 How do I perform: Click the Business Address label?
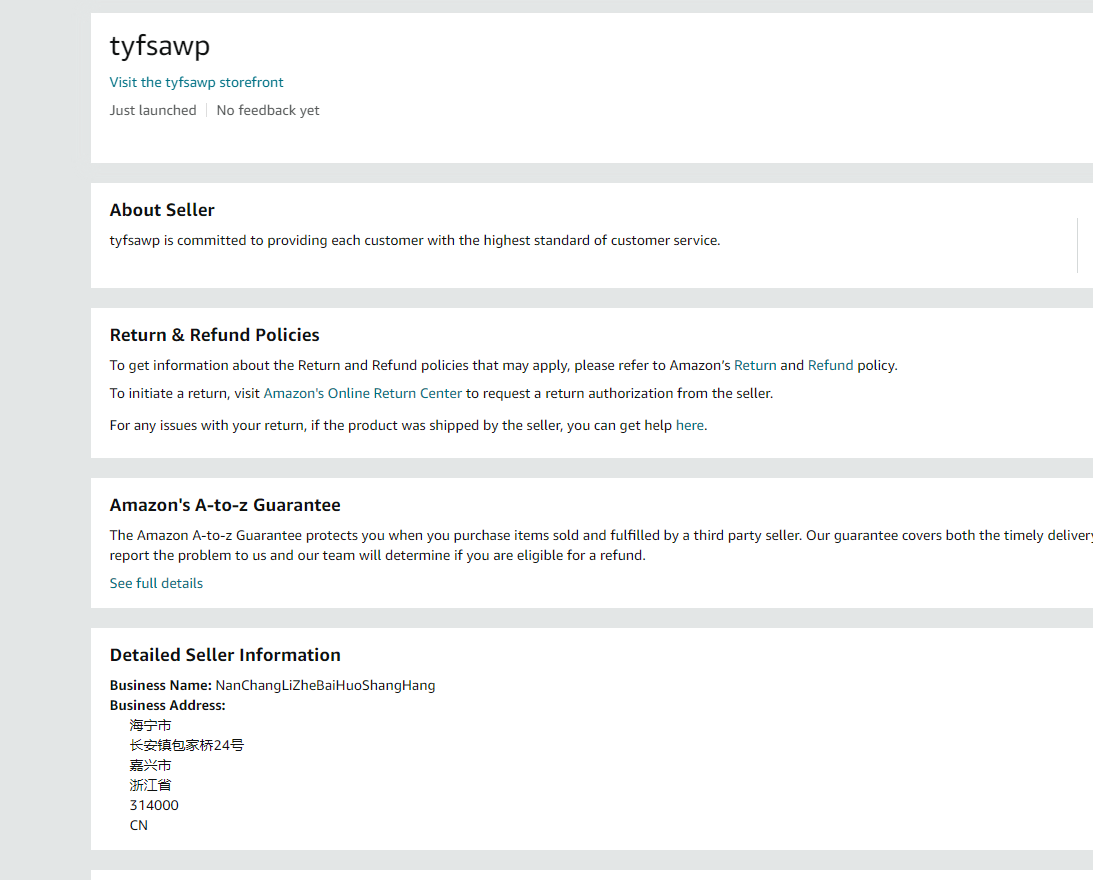click(167, 705)
